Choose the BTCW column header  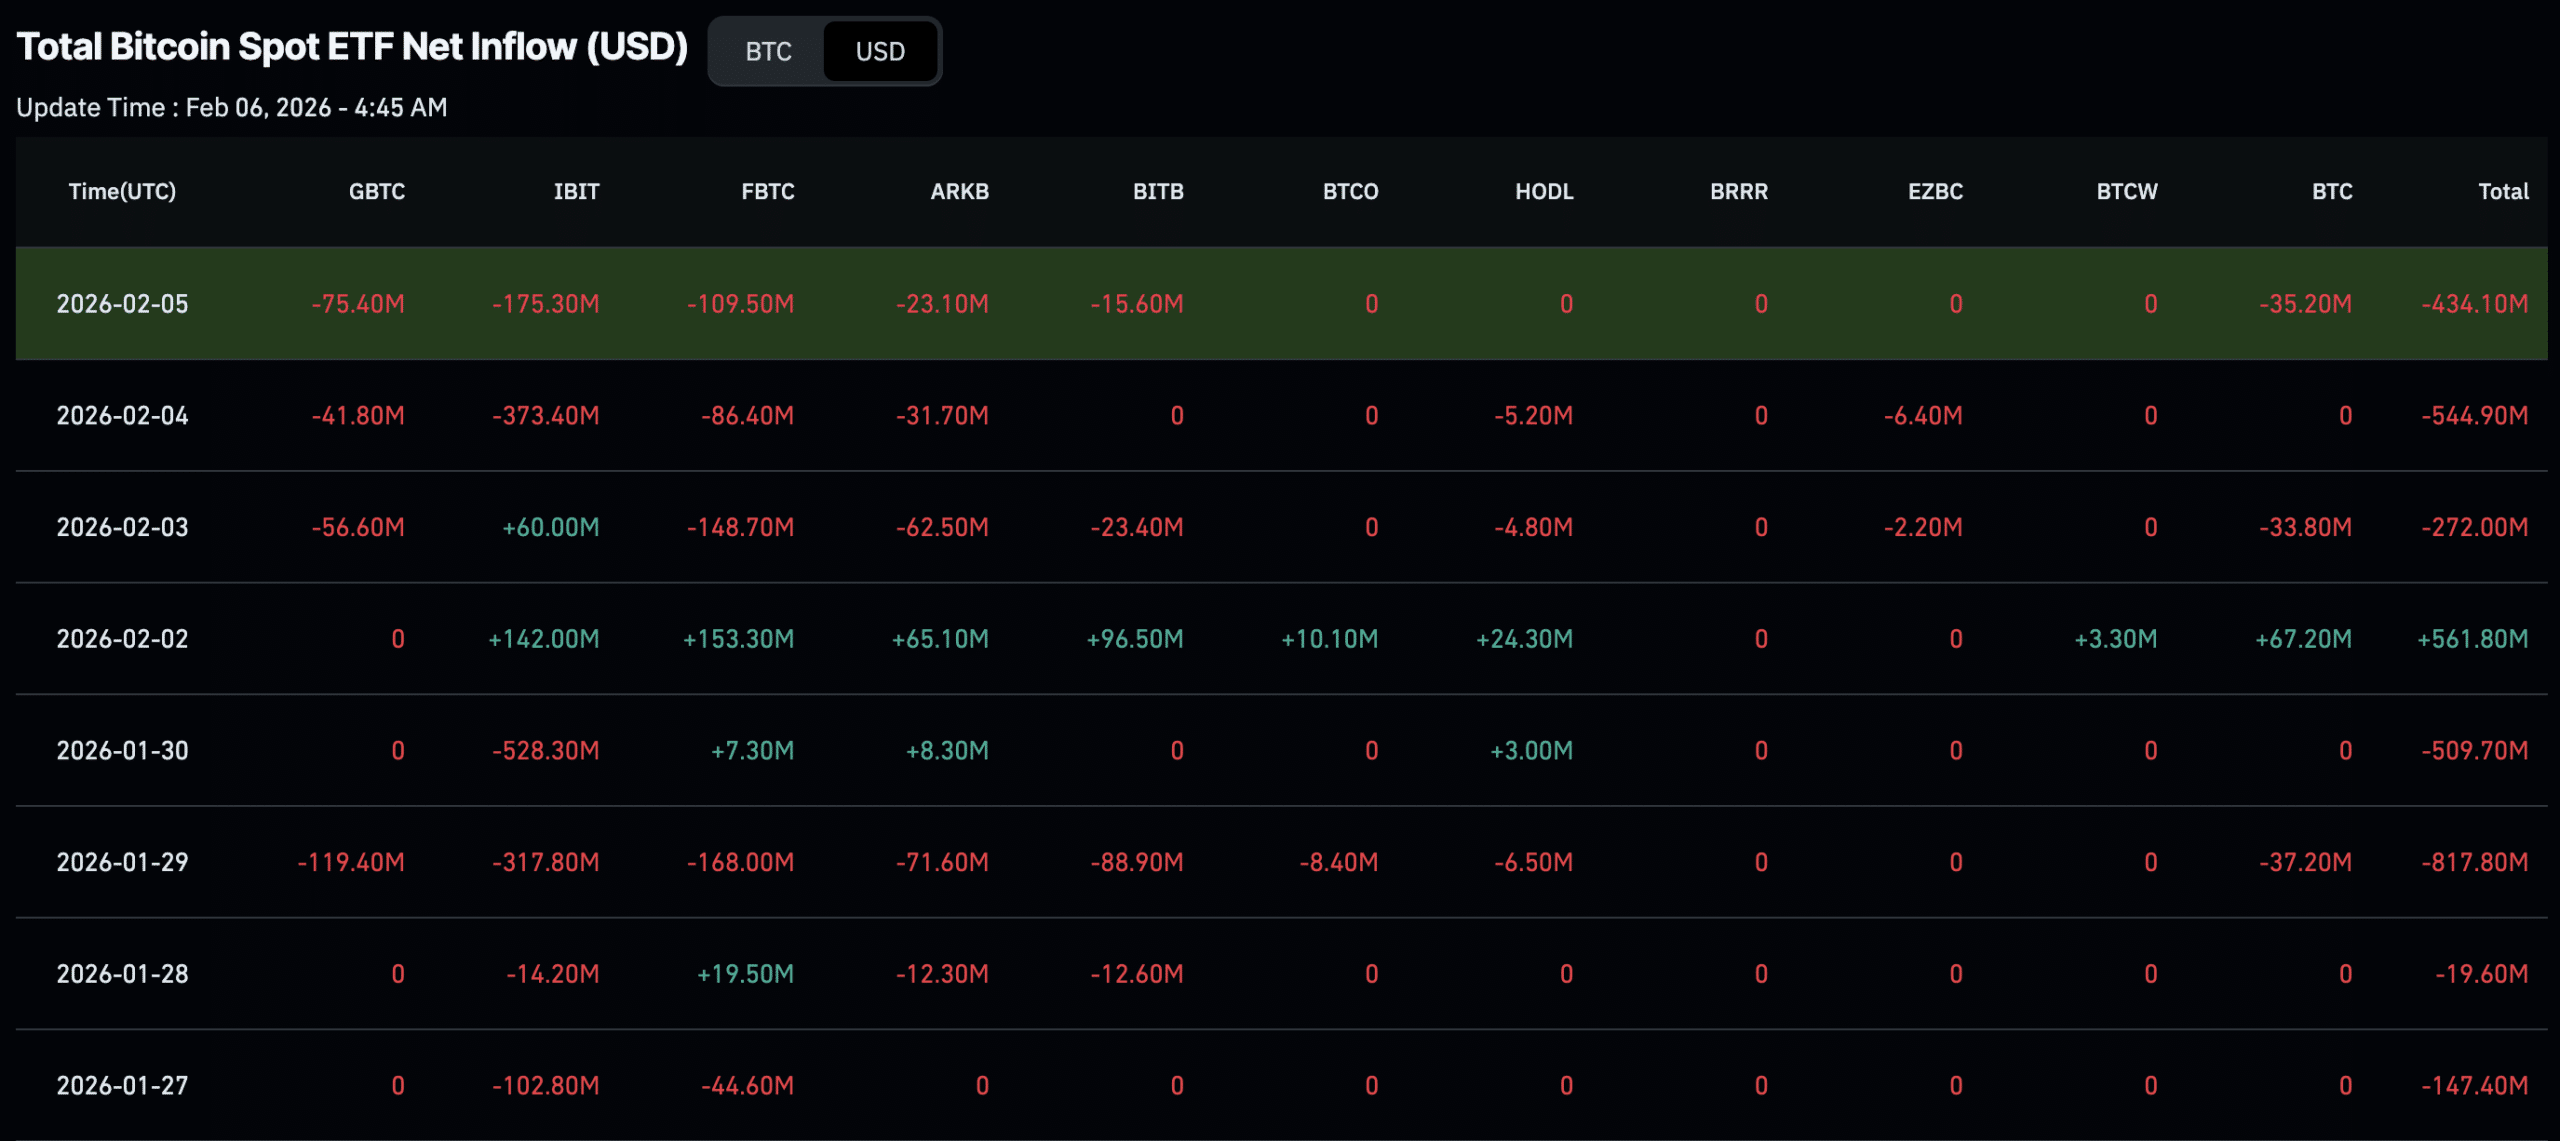[x=2127, y=191]
